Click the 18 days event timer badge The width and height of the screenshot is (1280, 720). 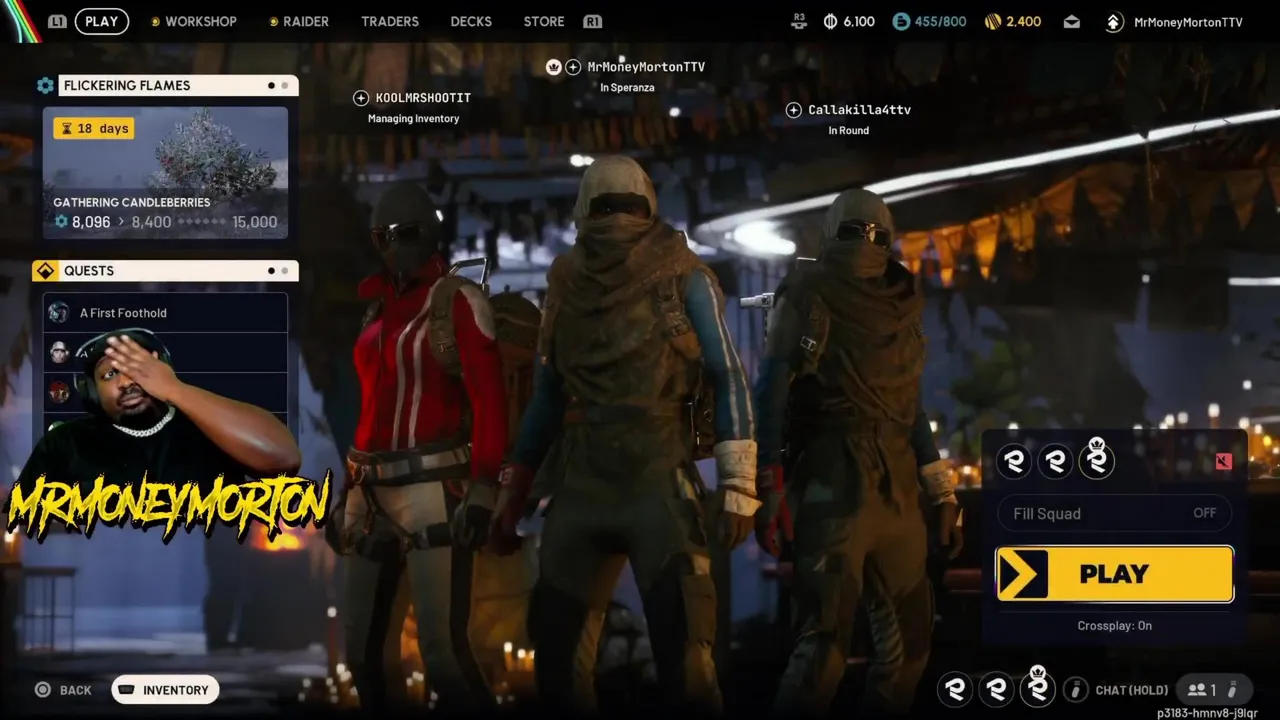click(x=93, y=128)
